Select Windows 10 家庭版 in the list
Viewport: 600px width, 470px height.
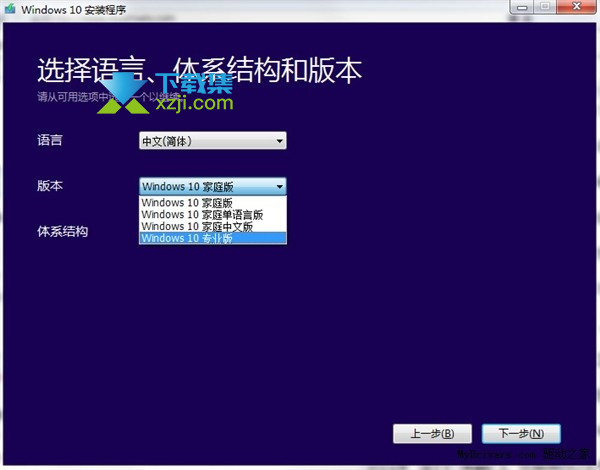[x=213, y=202]
